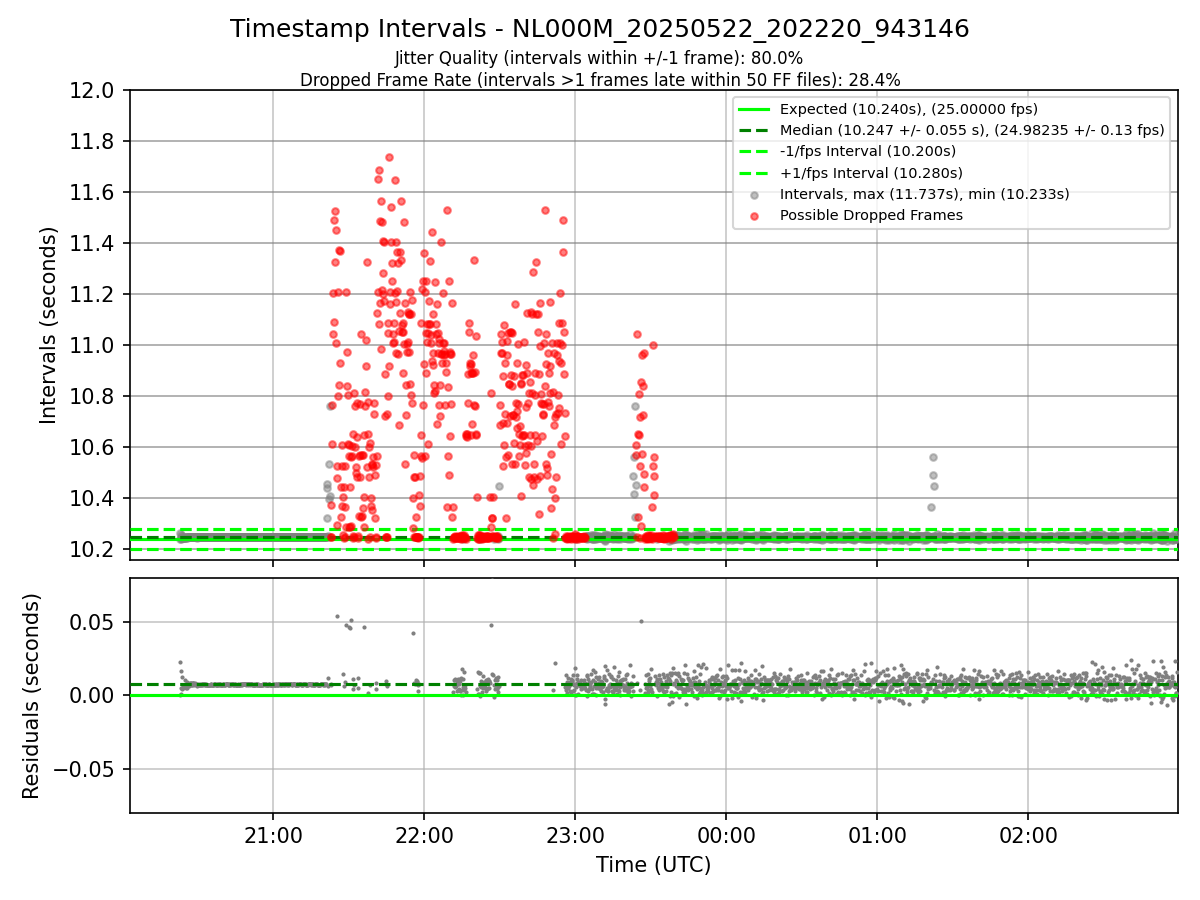Click the 'Jitter Quality' 80.0% subtitle line
The height and width of the screenshot is (900, 1200).
point(599,58)
